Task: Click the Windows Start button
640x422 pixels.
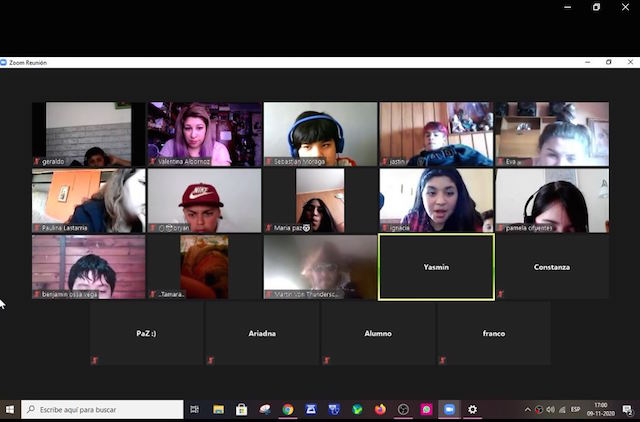Action: click(10, 409)
